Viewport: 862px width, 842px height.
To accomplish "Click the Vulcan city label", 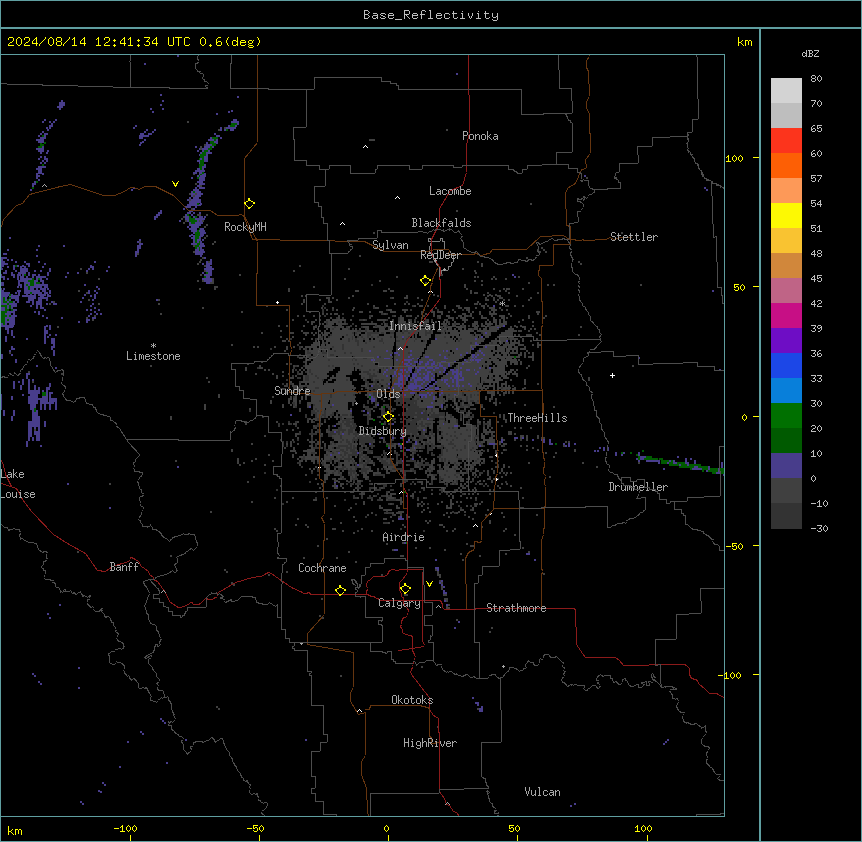I will click(542, 792).
